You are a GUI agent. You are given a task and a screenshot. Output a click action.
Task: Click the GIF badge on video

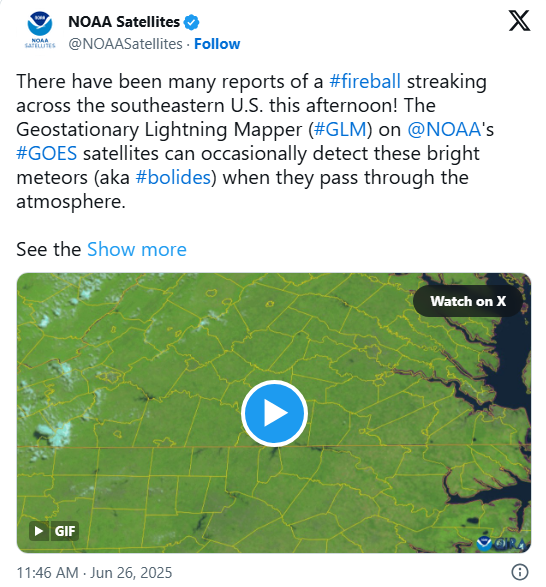[x=65, y=531]
